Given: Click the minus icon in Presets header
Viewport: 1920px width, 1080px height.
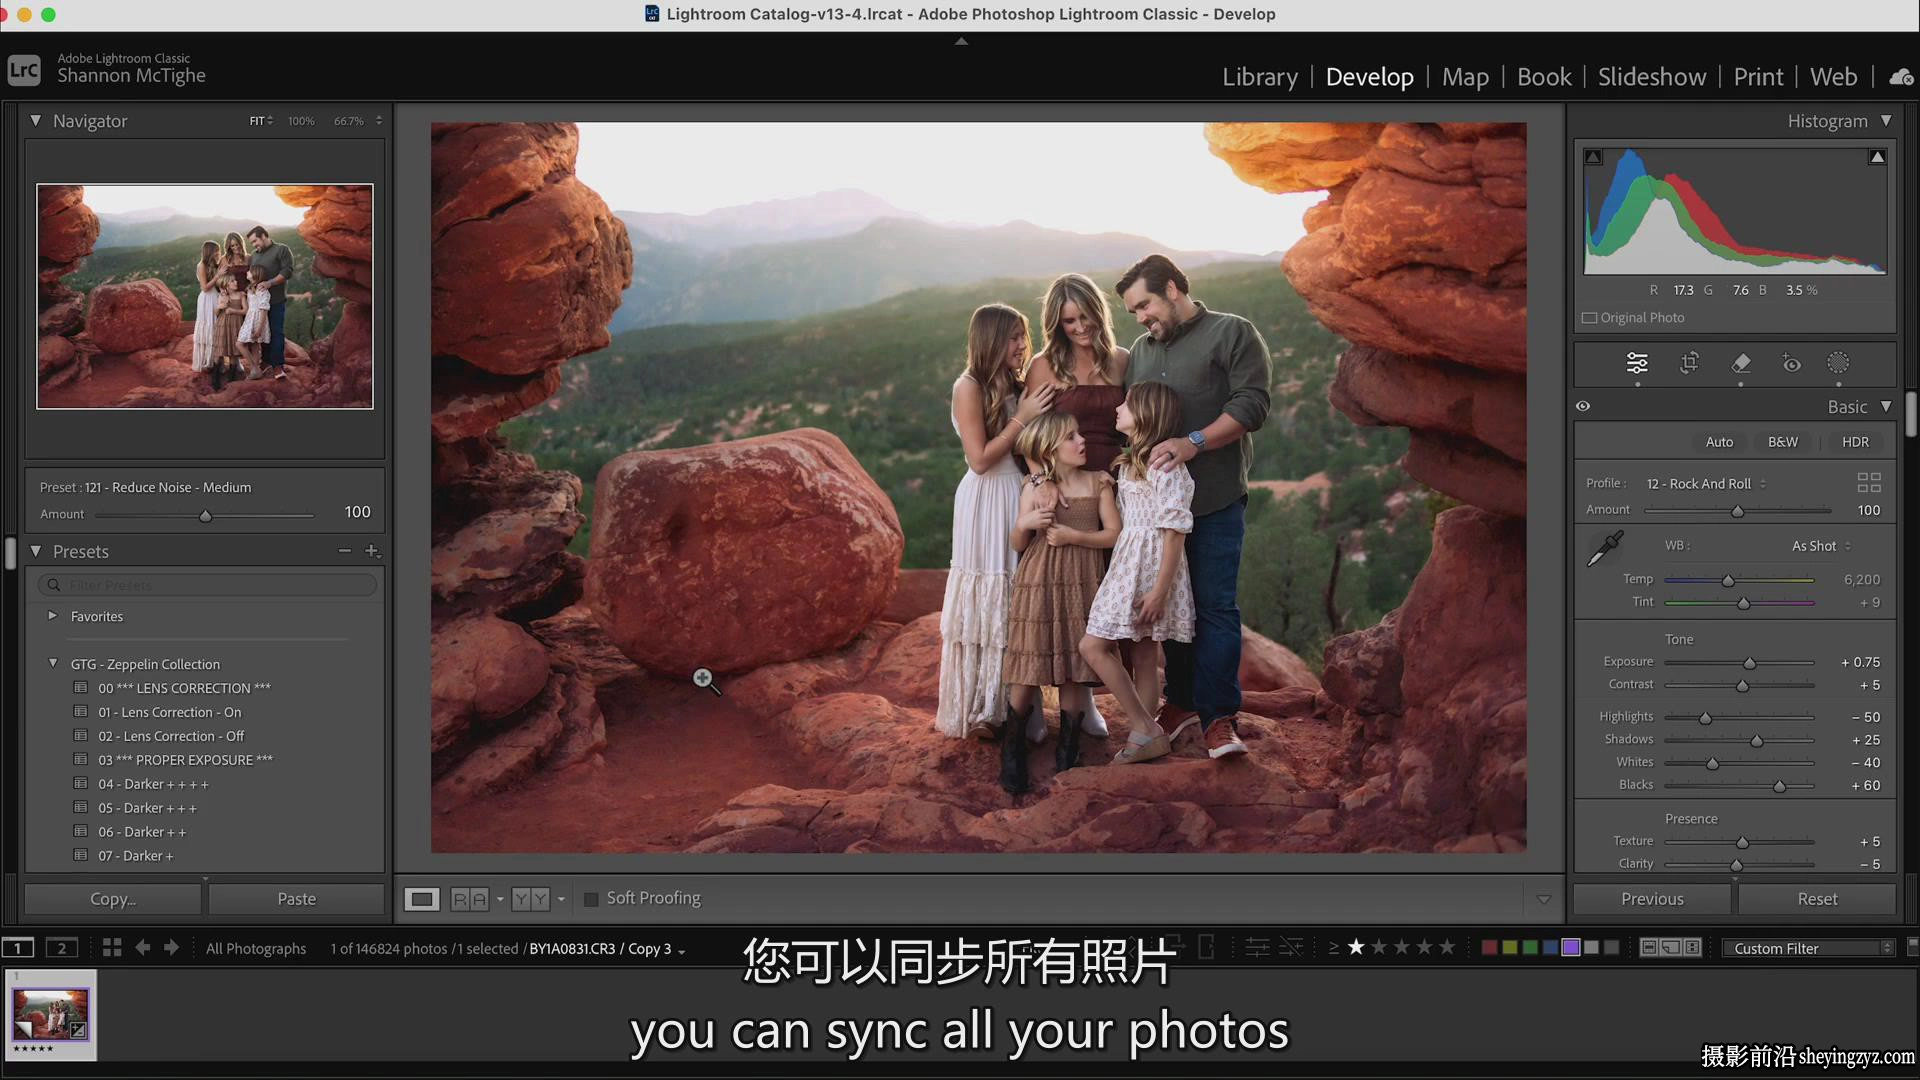Looking at the screenshot, I should coord(345,551).
